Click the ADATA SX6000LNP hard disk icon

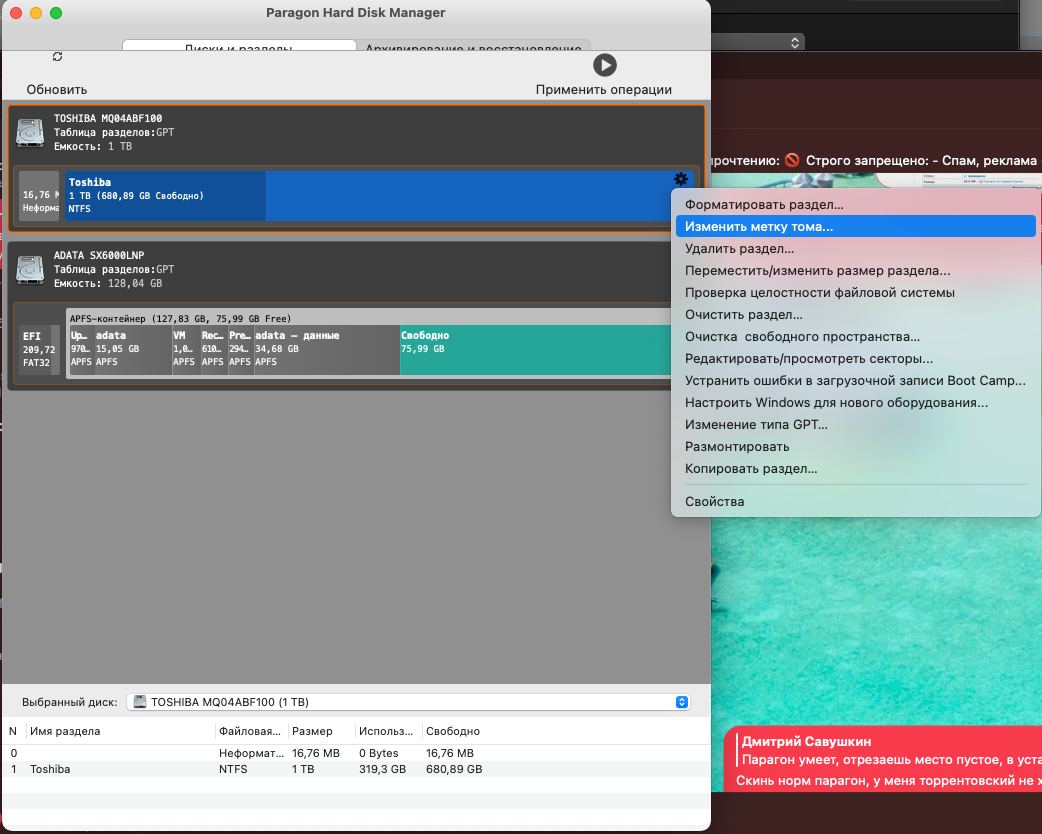tap(30, 269)
